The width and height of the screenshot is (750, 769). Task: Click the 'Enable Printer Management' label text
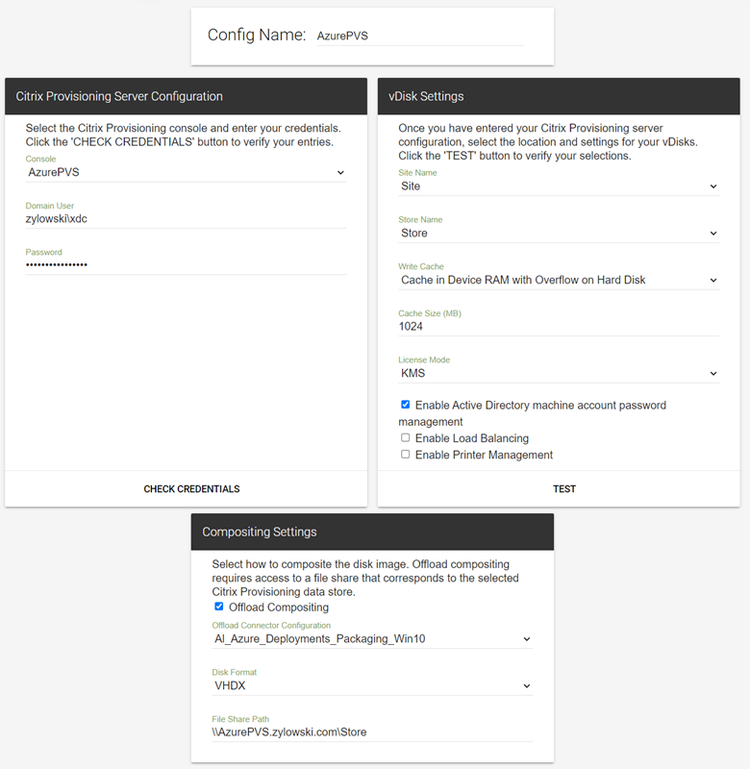(484, 455)
